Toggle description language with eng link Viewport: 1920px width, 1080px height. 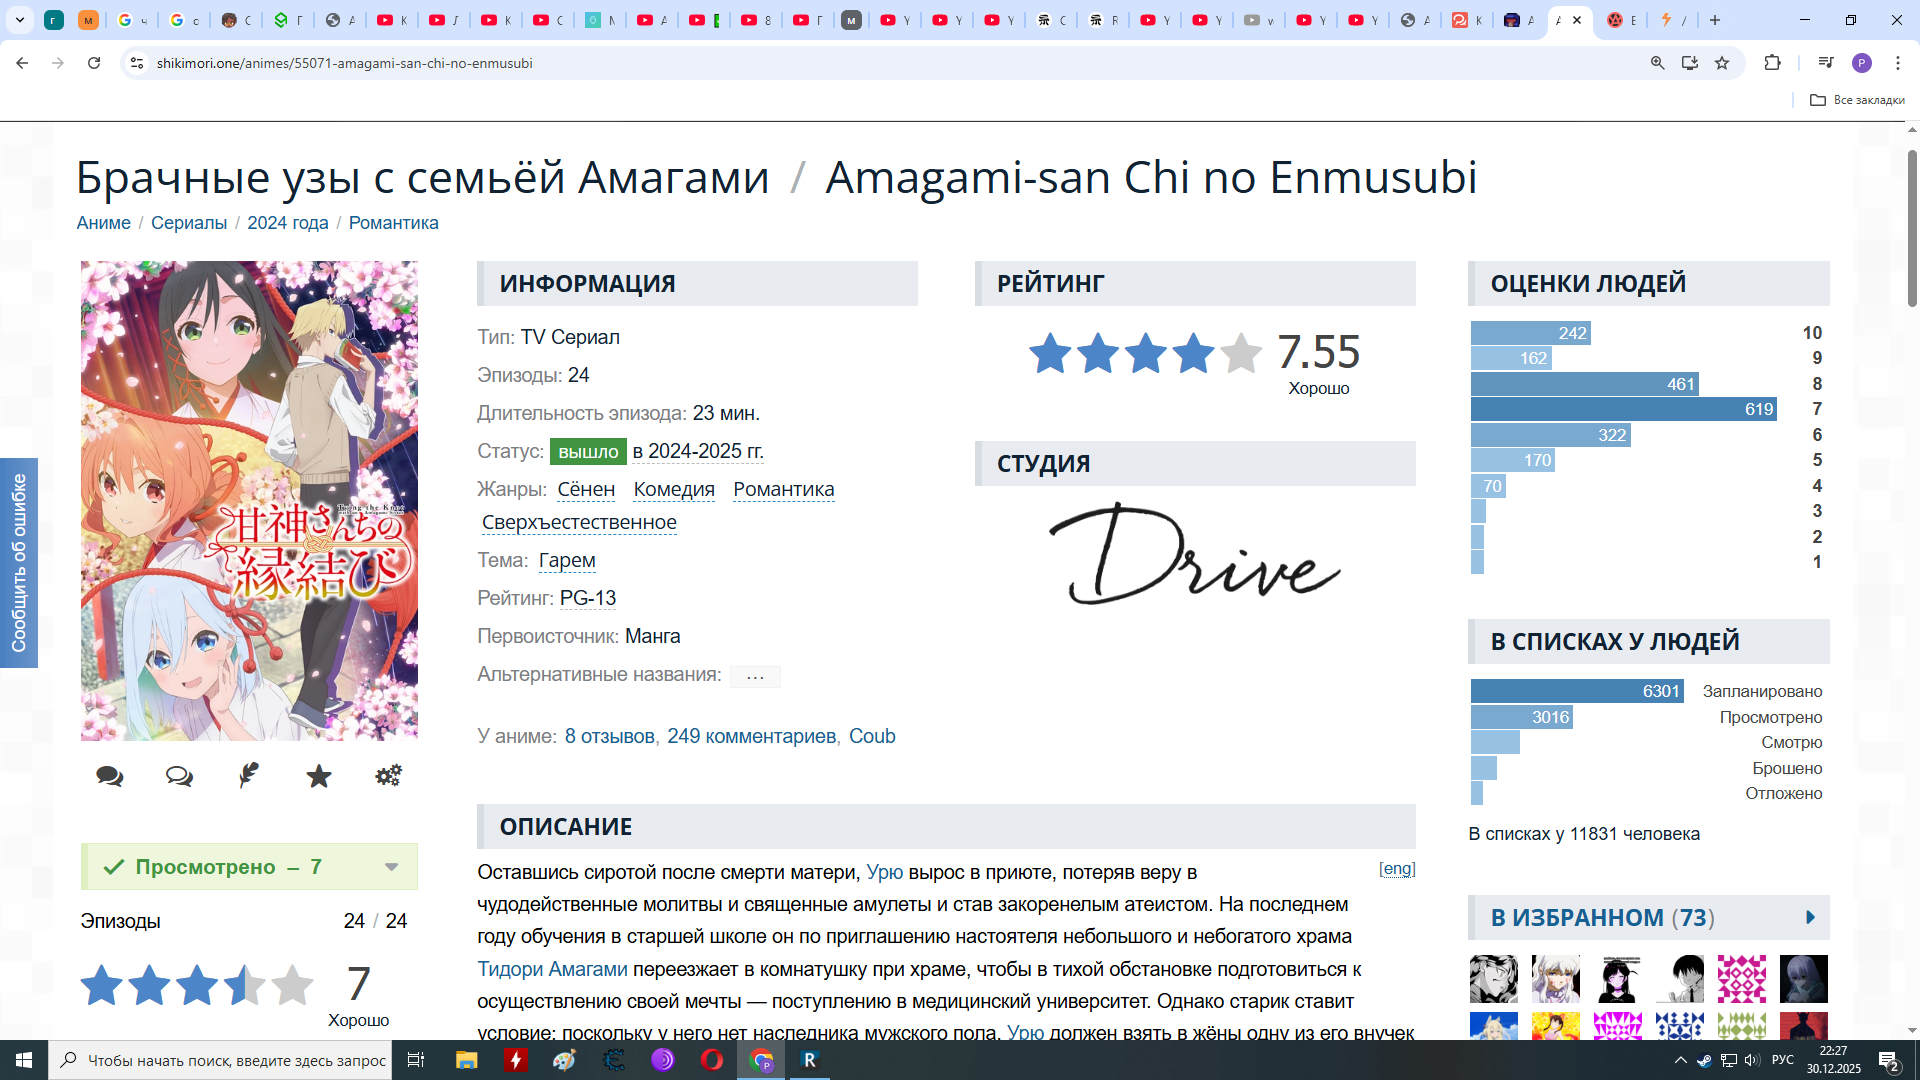(1397, 868)
